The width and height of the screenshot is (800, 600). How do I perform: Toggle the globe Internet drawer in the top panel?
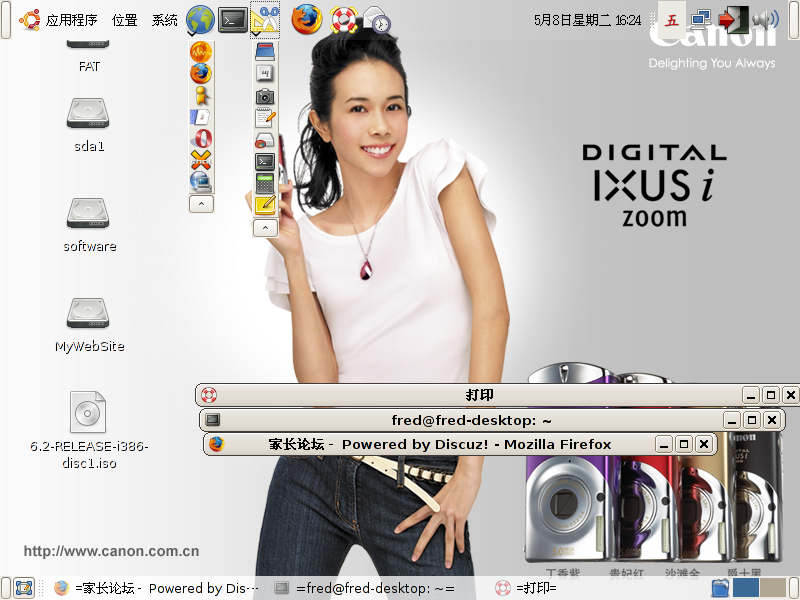(x=200, y=20)
